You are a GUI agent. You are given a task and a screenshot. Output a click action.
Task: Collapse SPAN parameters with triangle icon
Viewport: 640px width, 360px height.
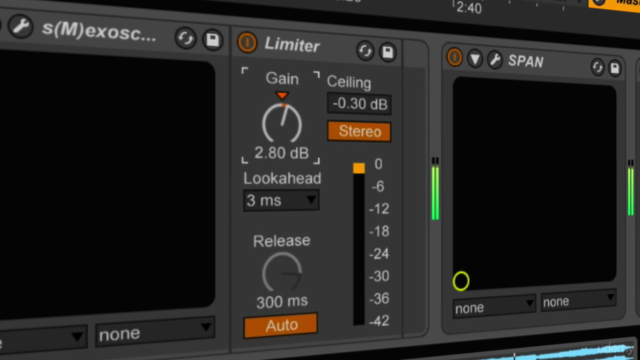pos(475,59)
